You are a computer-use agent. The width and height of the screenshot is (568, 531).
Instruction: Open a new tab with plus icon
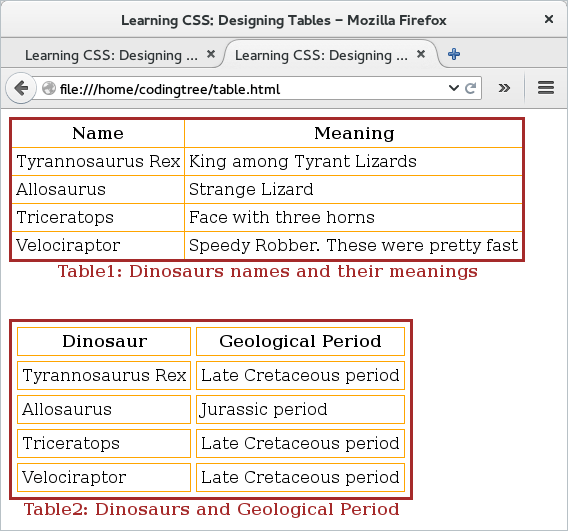point(454,54)
